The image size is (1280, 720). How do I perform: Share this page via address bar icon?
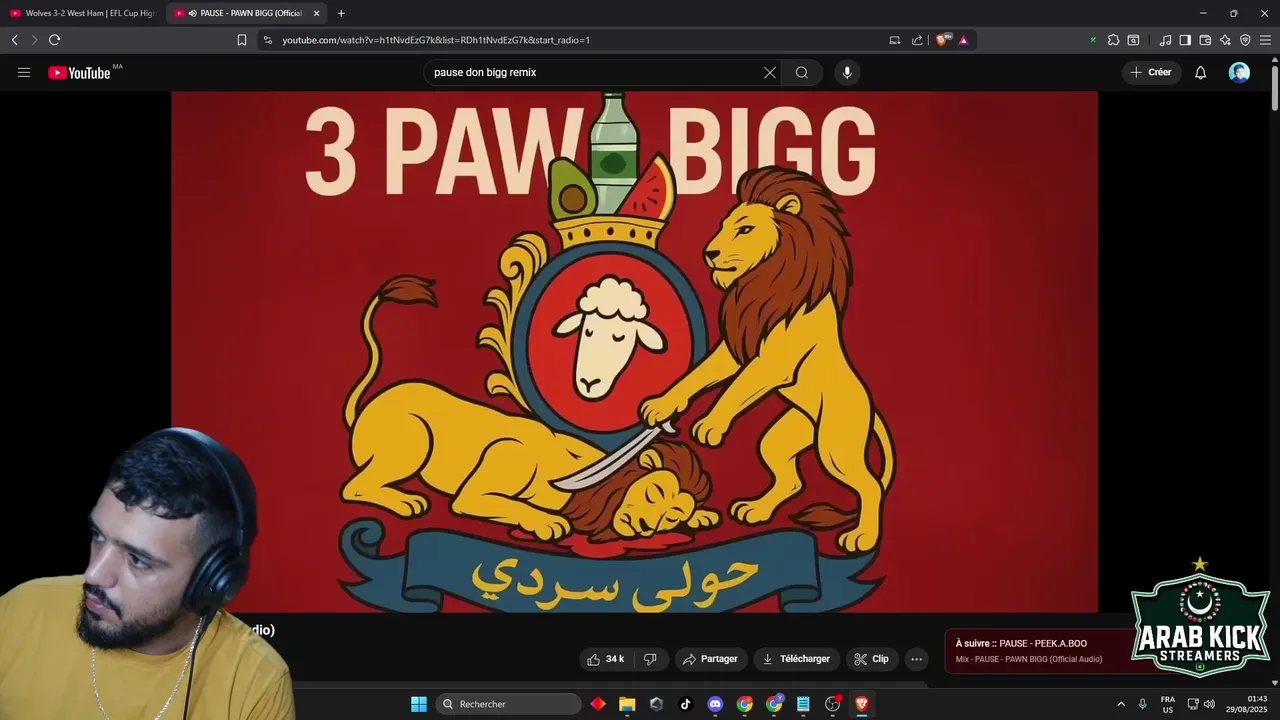point(917,40)
